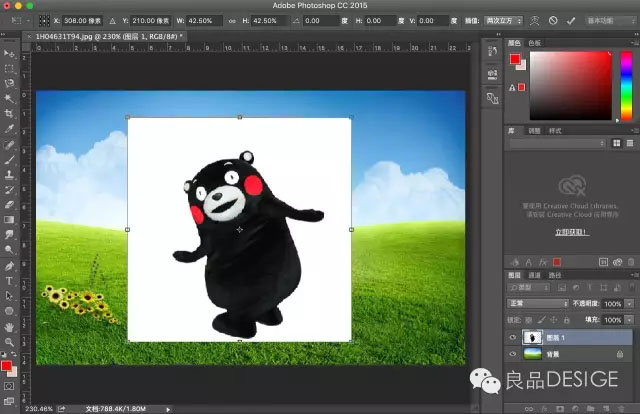This screenshot has height=414, width=640.
Task: Open the fill 100% slider arrow
Action: click(x=629, y=320)
